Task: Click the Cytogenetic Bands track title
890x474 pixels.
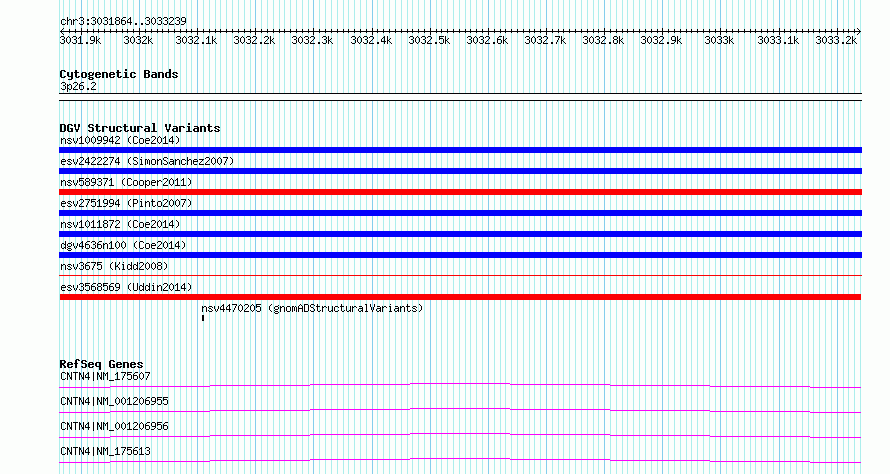Action: click(119, 74)
